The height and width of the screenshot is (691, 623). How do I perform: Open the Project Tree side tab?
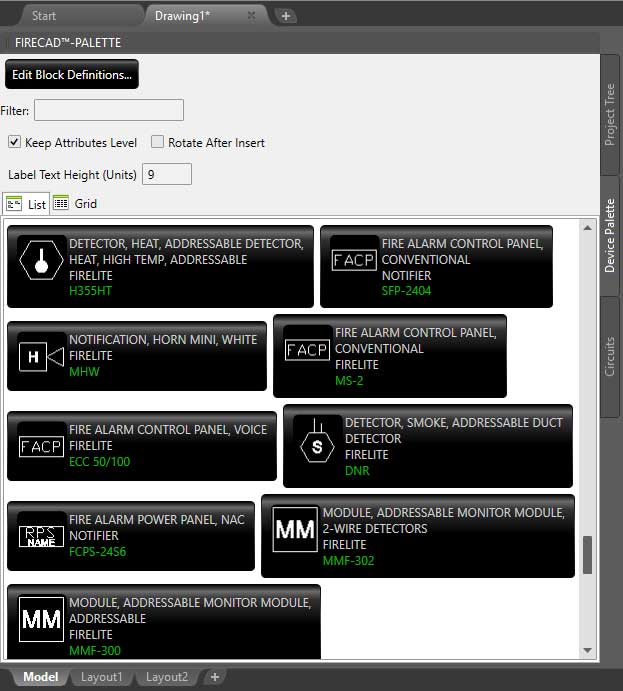point(610,115)
